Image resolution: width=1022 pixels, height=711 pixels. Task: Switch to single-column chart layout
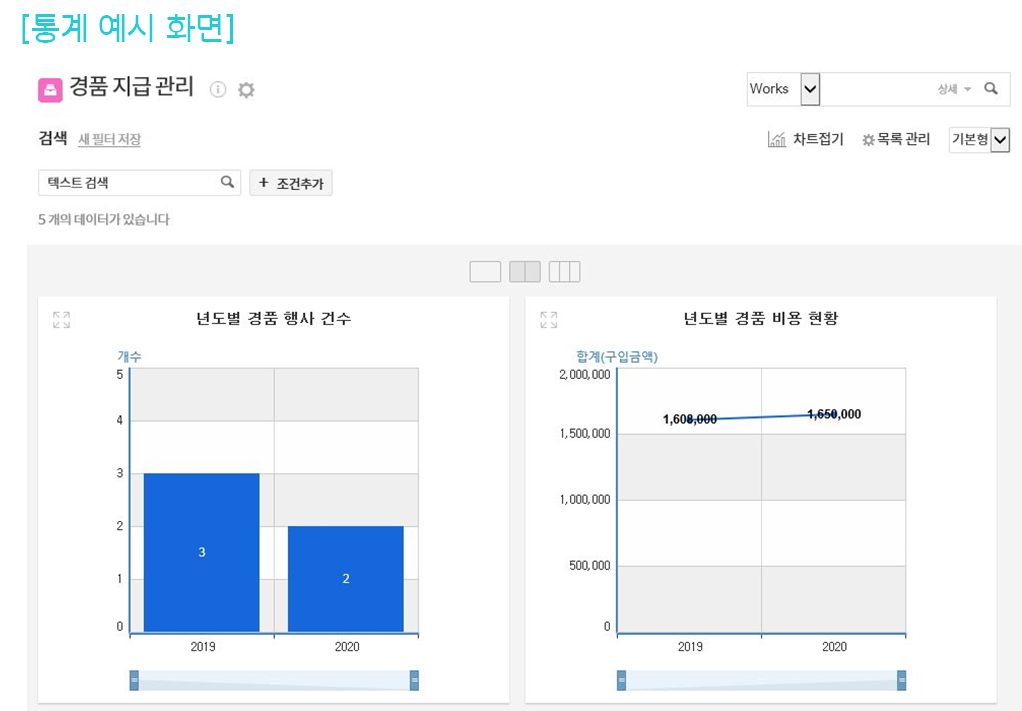click(x=485, y=272)
